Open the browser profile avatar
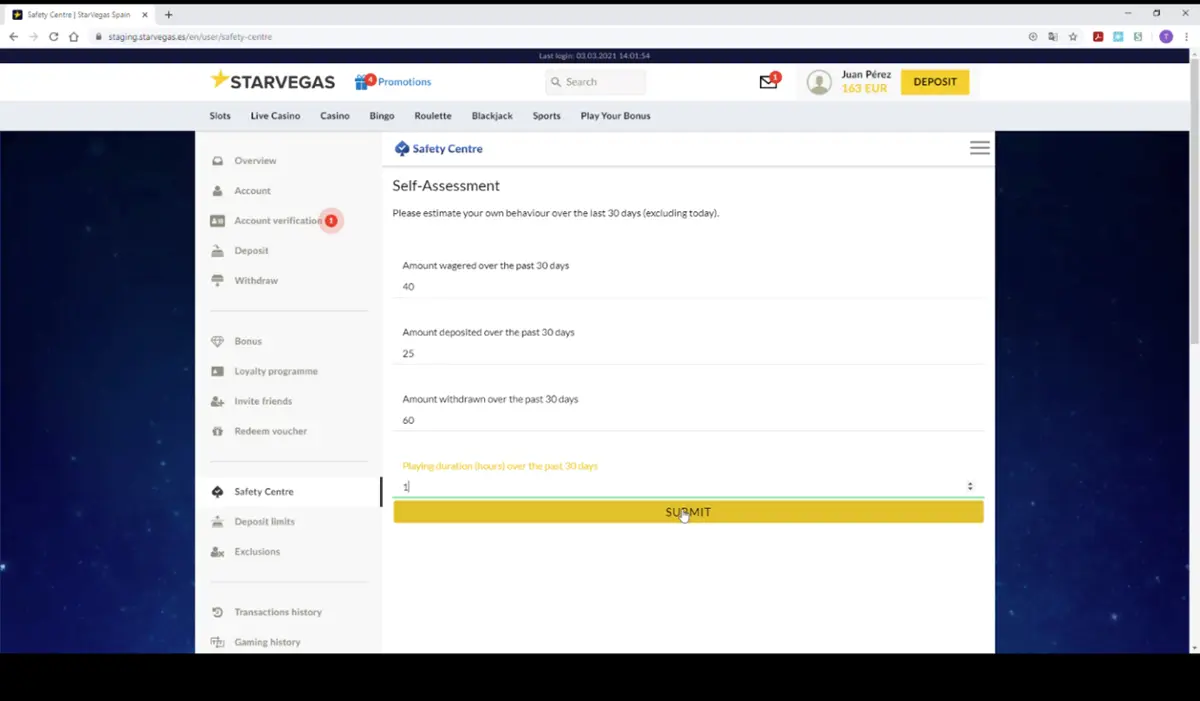This screenshot has width=1200, height=701. pyautogui.click(x=1166, y=37)
